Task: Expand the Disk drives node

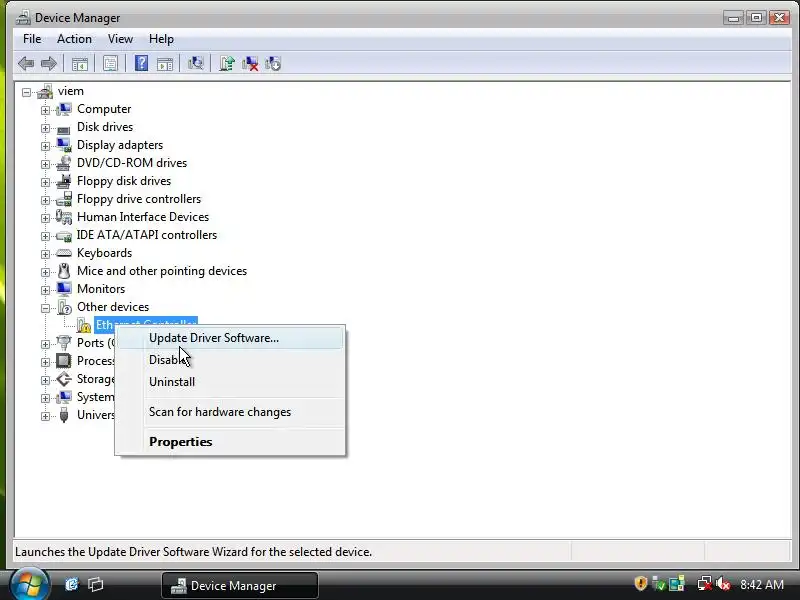Action: click(x=45, y=128)
